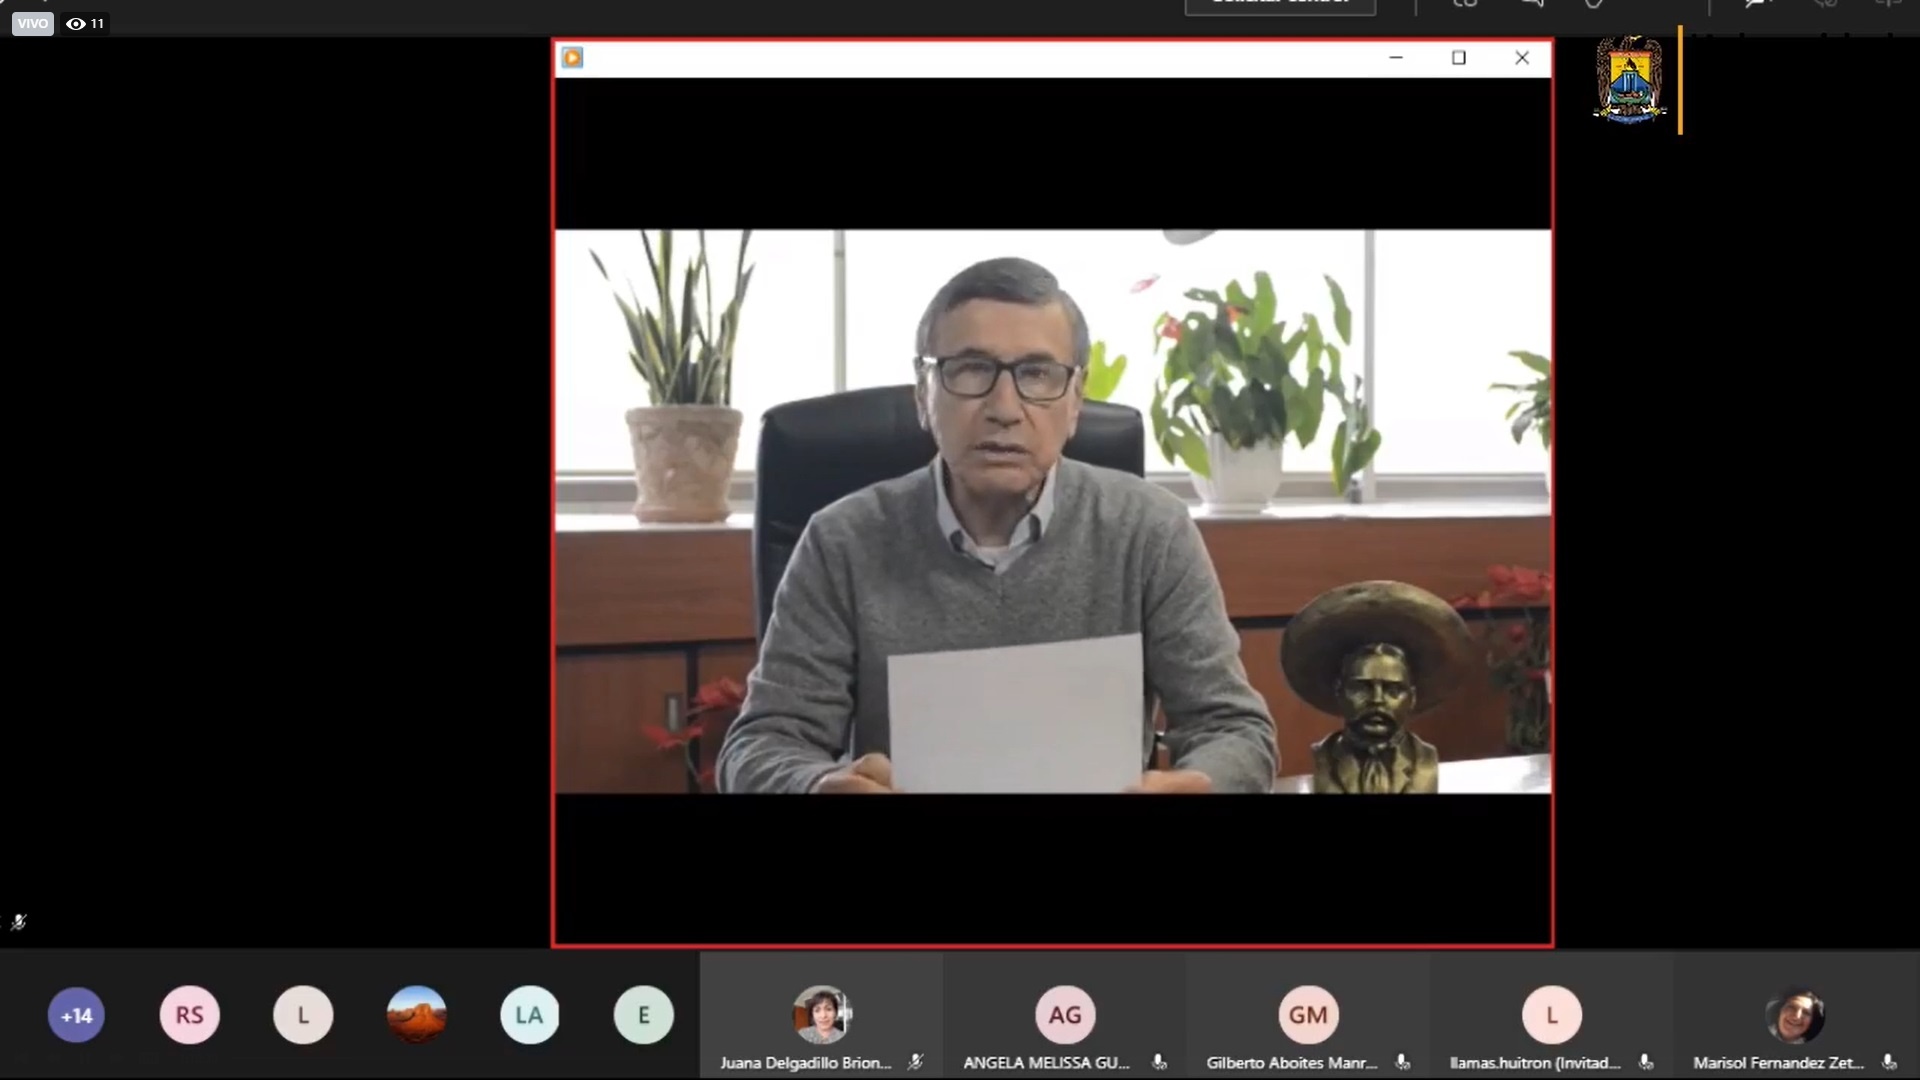Maximize the shared media player window

1459,58
